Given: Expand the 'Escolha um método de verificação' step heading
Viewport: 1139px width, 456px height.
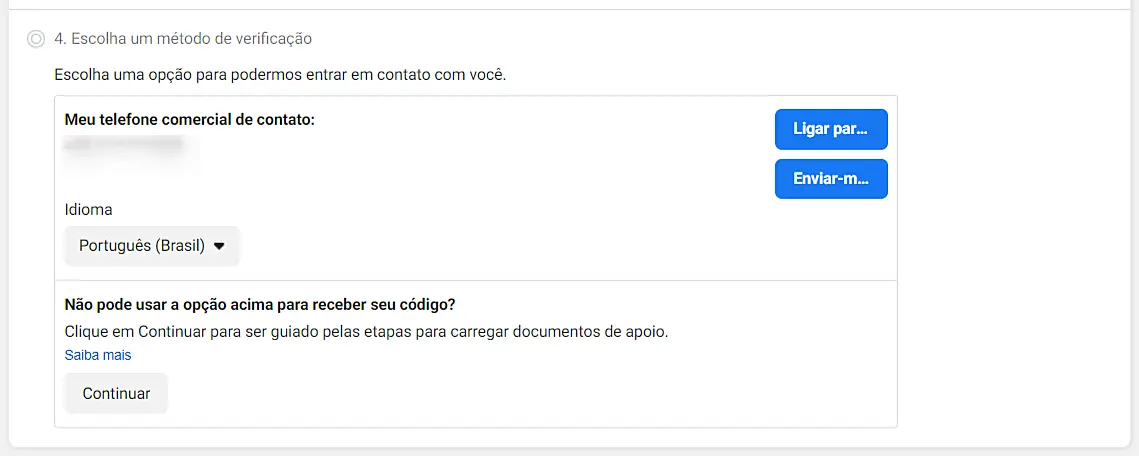Looking at the screenshot, I should 183,39.
